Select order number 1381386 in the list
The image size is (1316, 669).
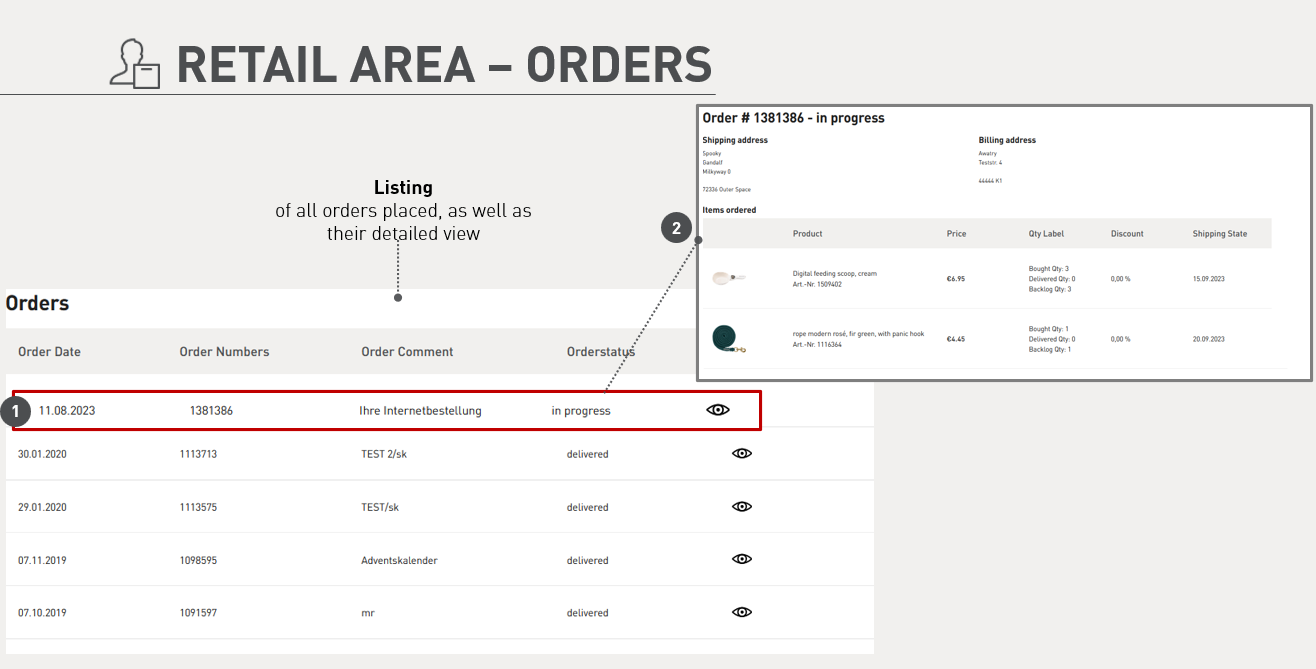coord(211,411)
